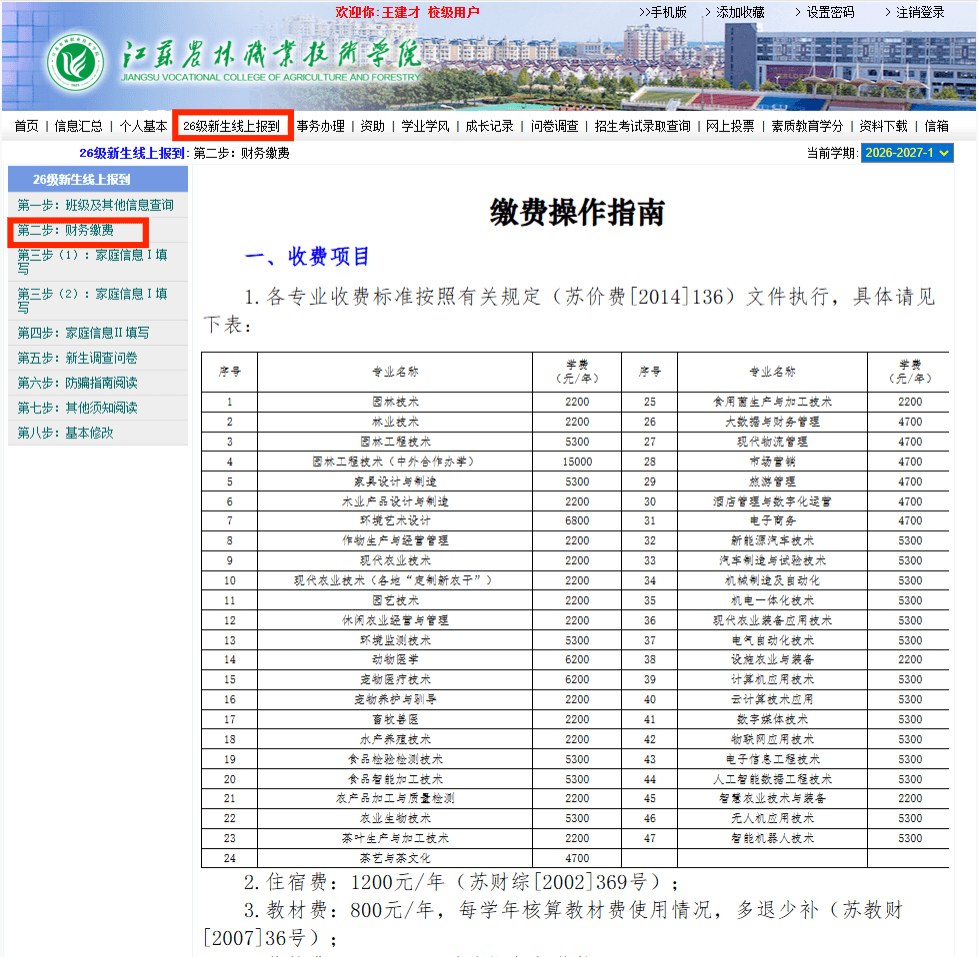Open the 事务办理 menu
Viewport: 978px width, 957px height.
[x=321, y=126]
